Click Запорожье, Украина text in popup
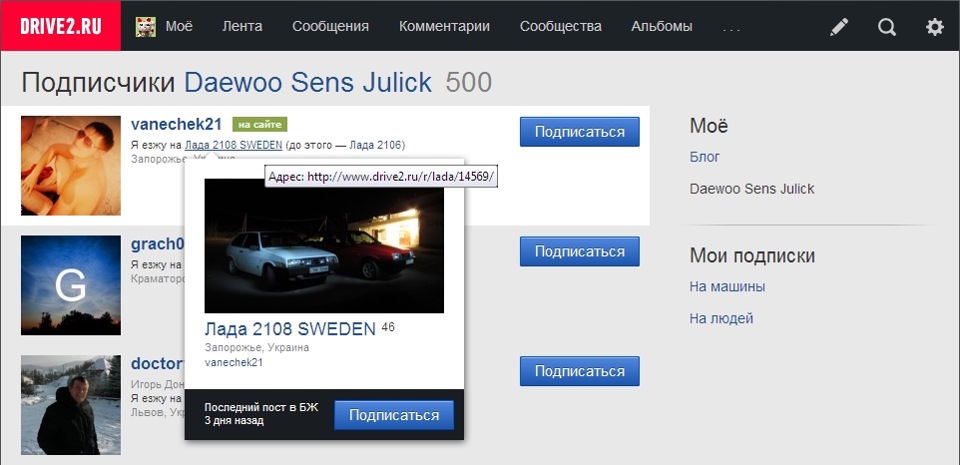Screen dimensions: 960x465 pyautogui.click(x=257, y=348)
